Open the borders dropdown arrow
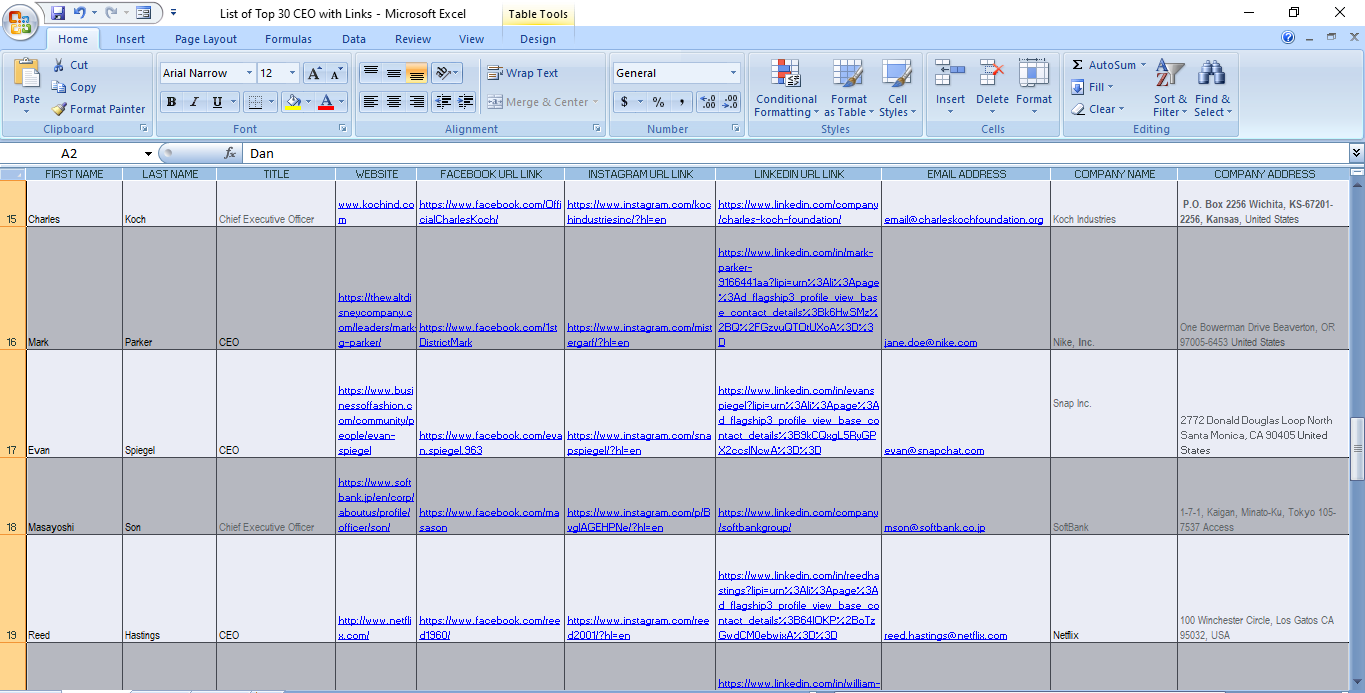Viewport: 1365px width, 693px height. tap(272, 102)
